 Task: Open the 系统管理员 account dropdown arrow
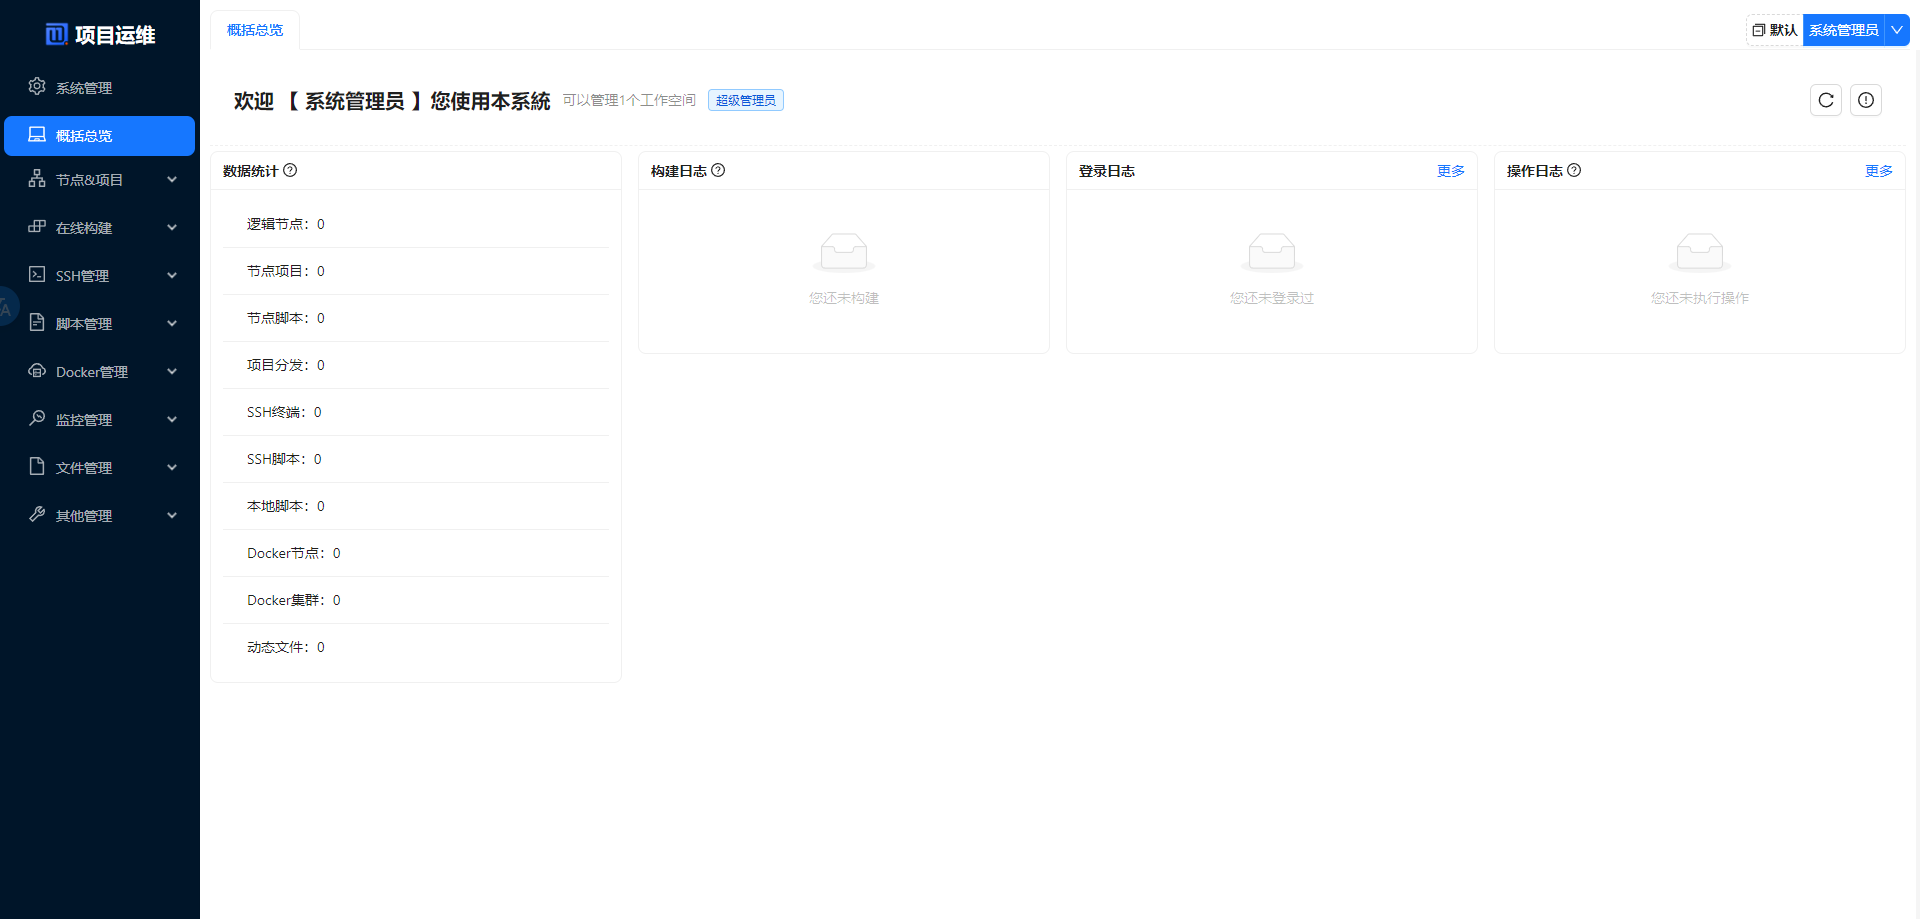[1897, 30]
